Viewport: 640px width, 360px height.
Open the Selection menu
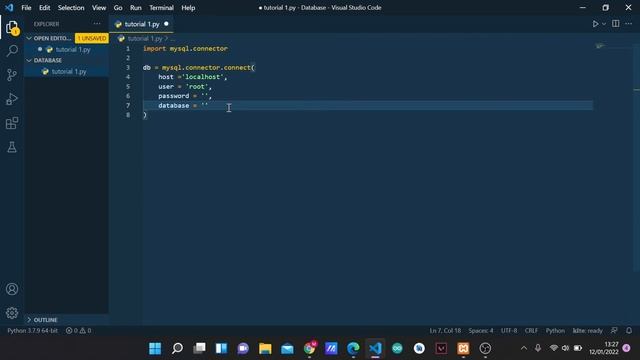coord(71,8)
